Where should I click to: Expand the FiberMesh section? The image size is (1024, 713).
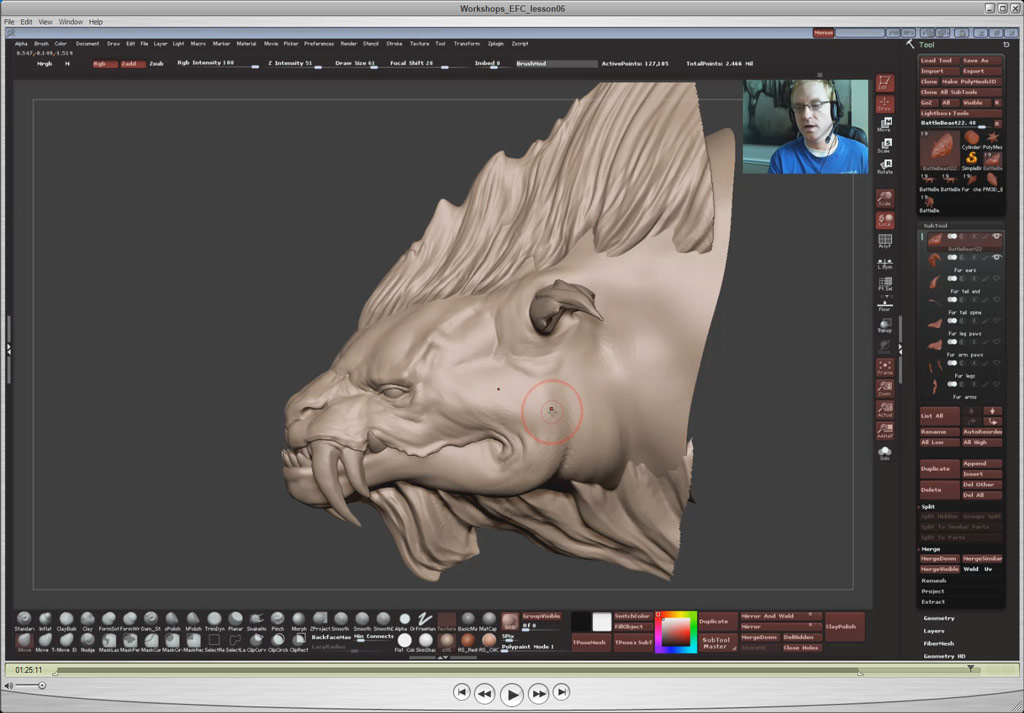[x=939, y=643]
